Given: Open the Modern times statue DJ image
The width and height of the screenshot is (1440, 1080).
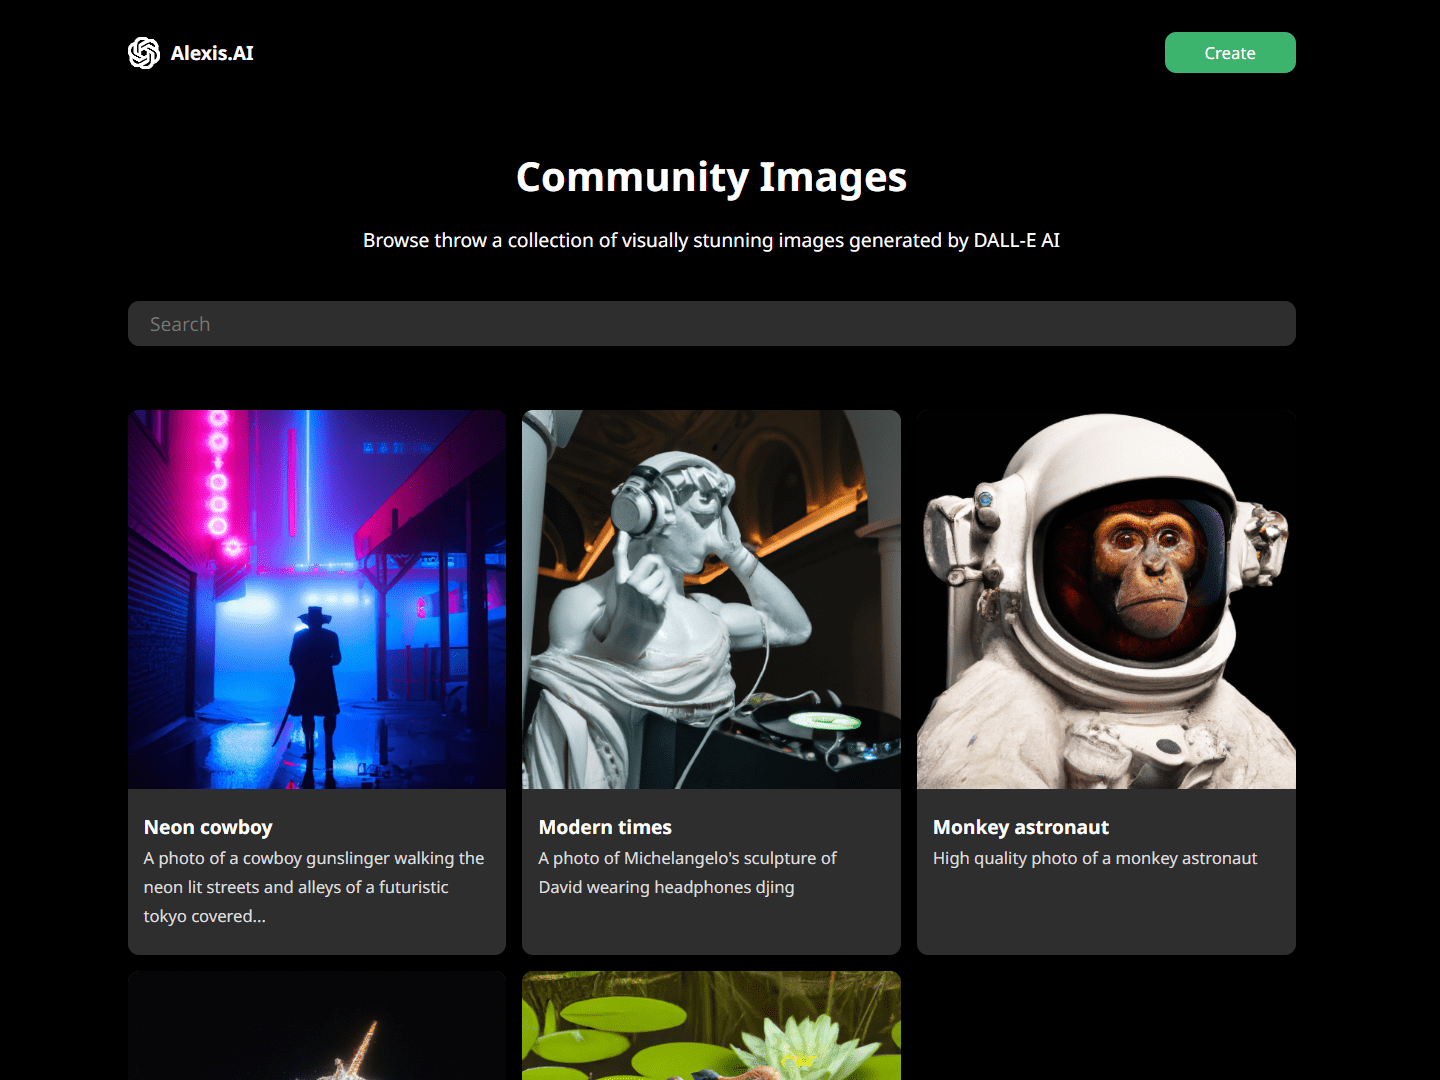Looking at the screenshot, I should point(711,600).
